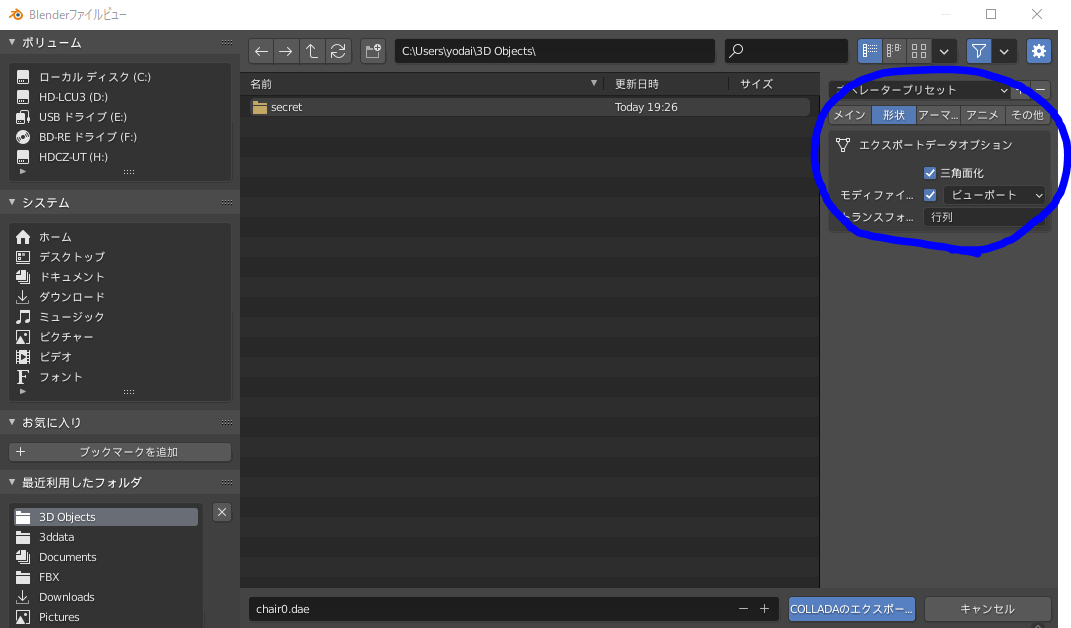
Task: Switch to その他 tab
Action: point(1027,115)
